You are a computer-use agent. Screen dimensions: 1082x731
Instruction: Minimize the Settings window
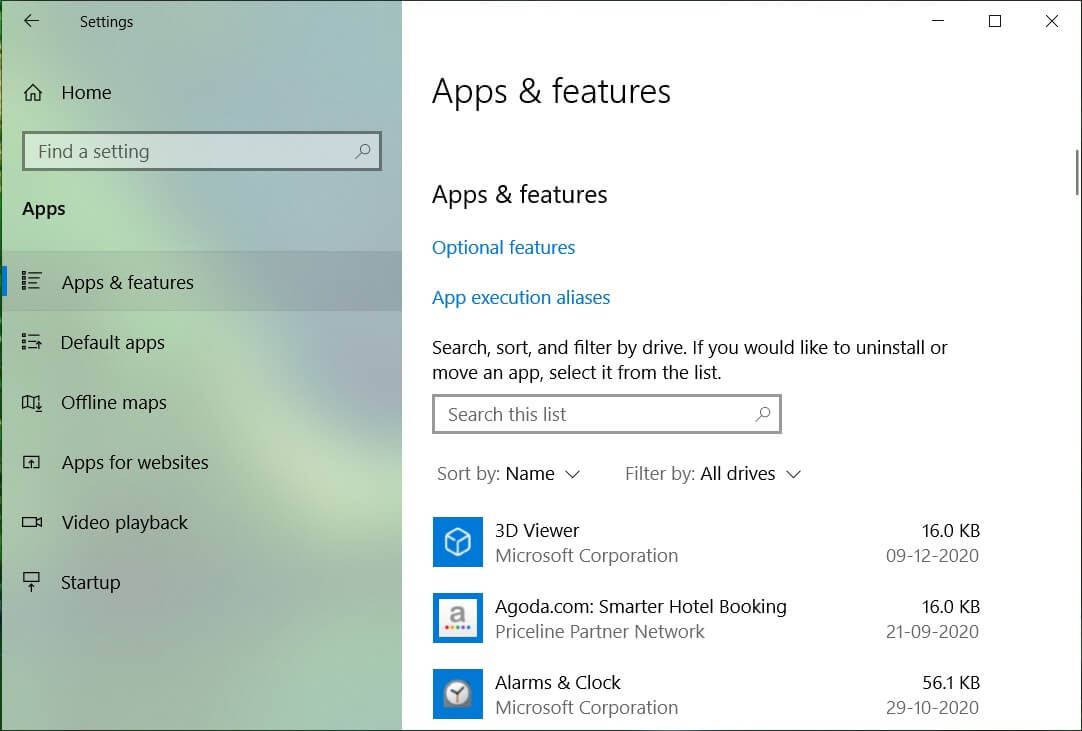click(938, 21)
